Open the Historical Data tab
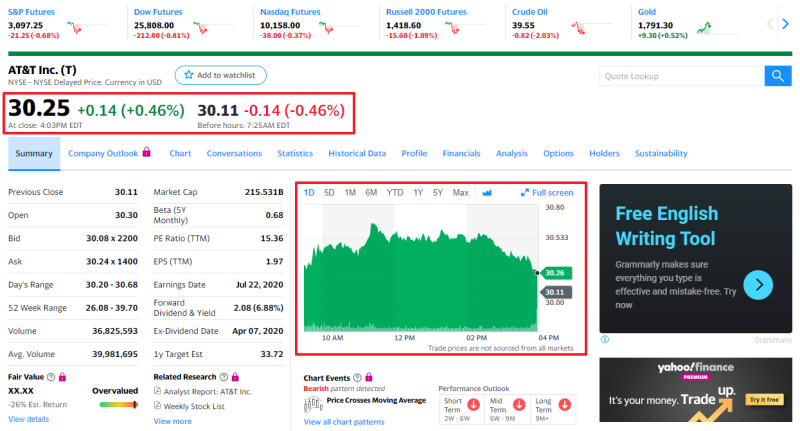 (357, 154)
